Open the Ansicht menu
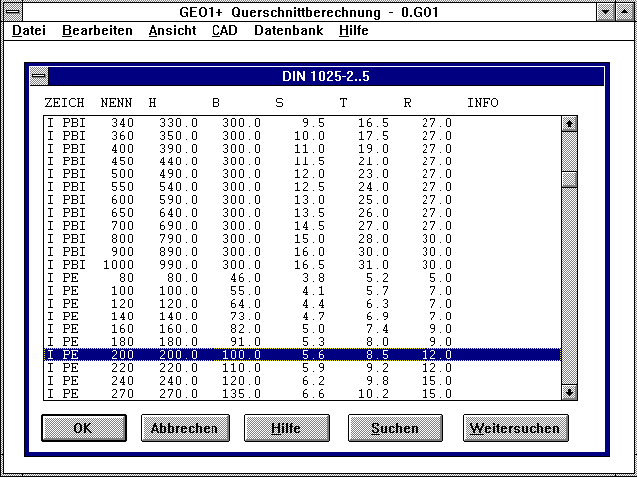The width and height of the screenshot is (637, 478). [172, 31]
